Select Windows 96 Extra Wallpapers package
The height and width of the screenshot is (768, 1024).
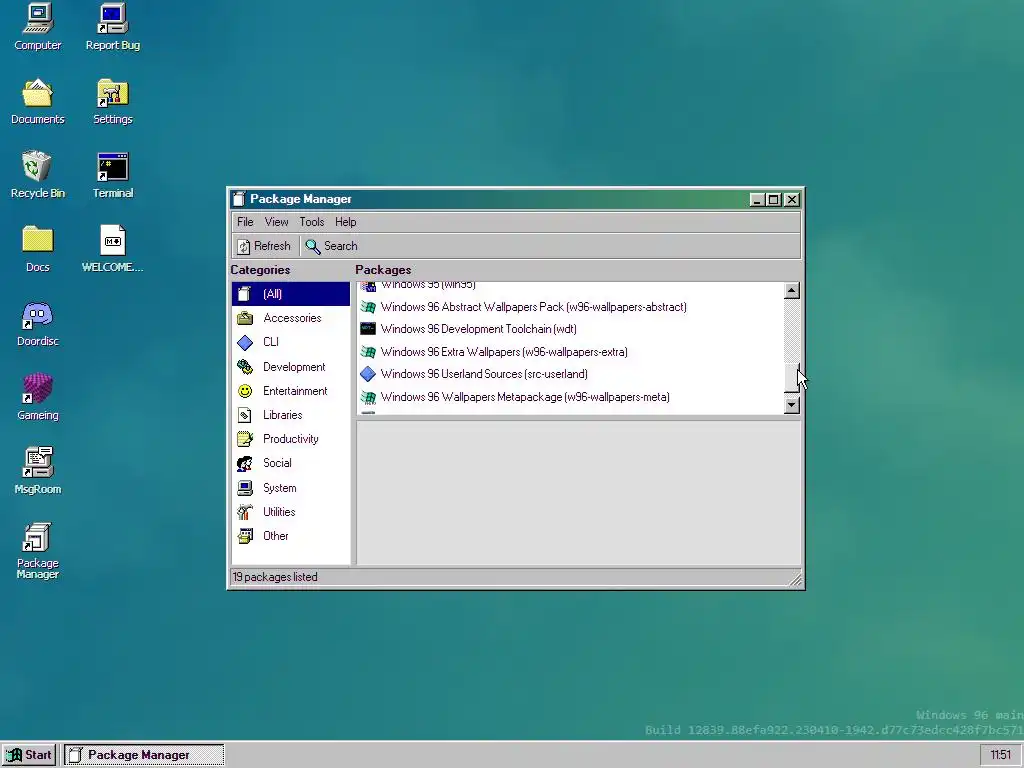tap(570, 352)
